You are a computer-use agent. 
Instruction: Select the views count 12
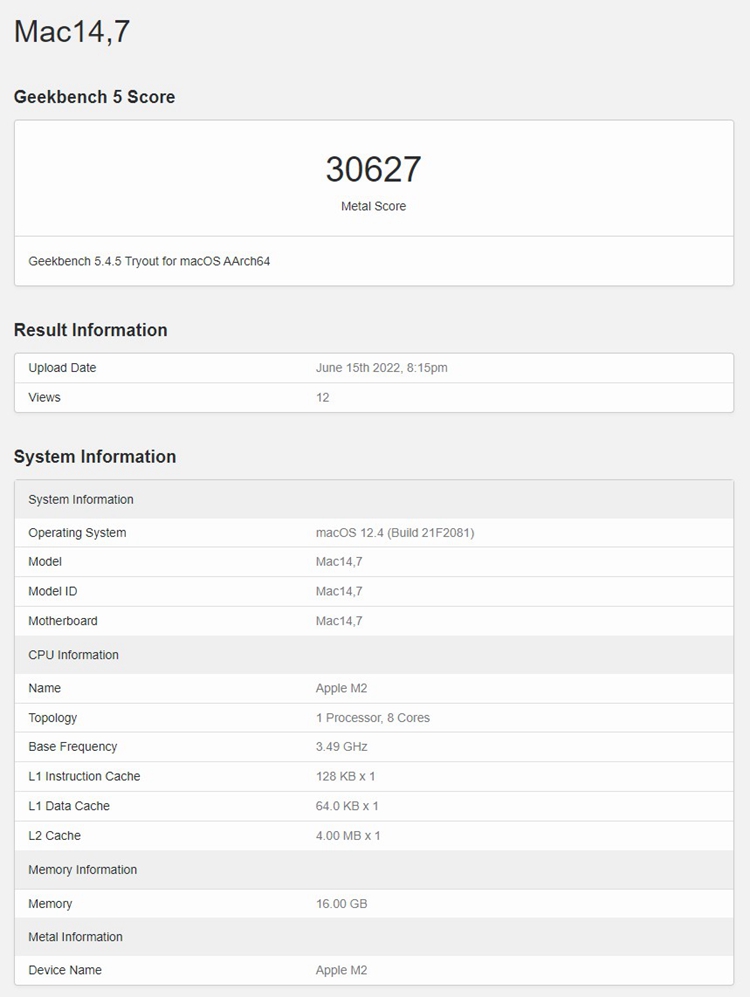click(x=323, y=397)
